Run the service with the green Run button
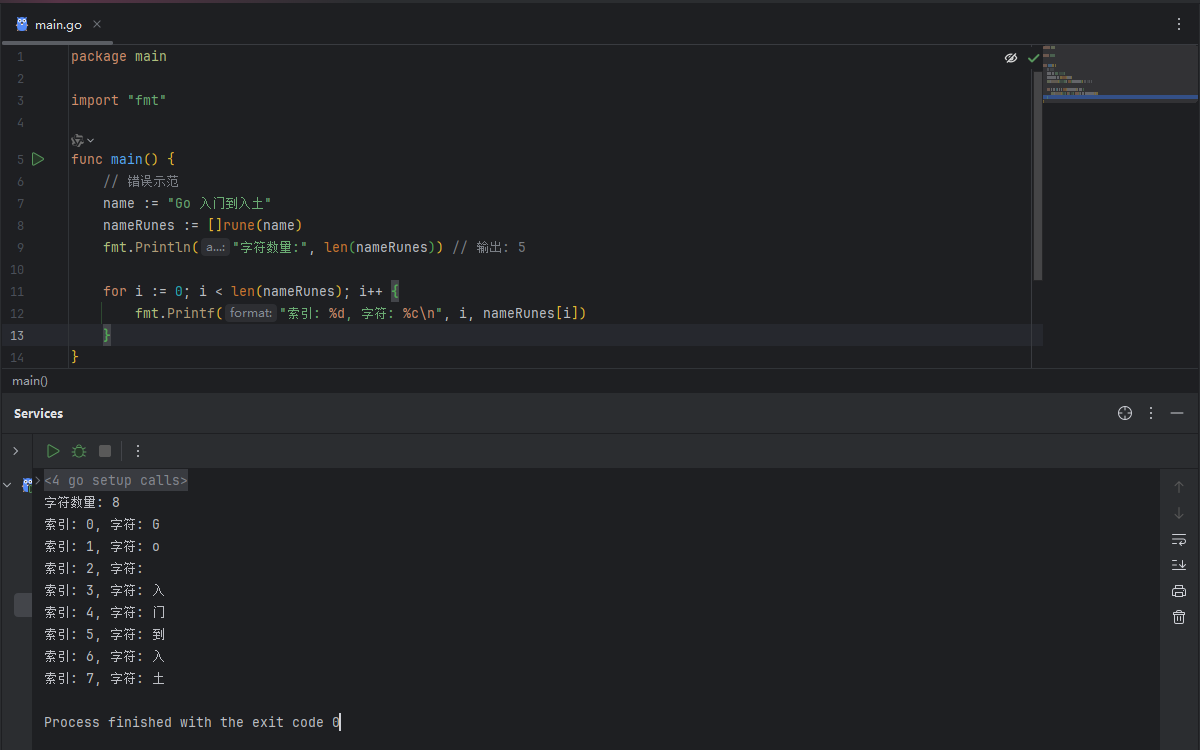The height and width of the screenshot is (750, 1200). click(x=53, y=451)
